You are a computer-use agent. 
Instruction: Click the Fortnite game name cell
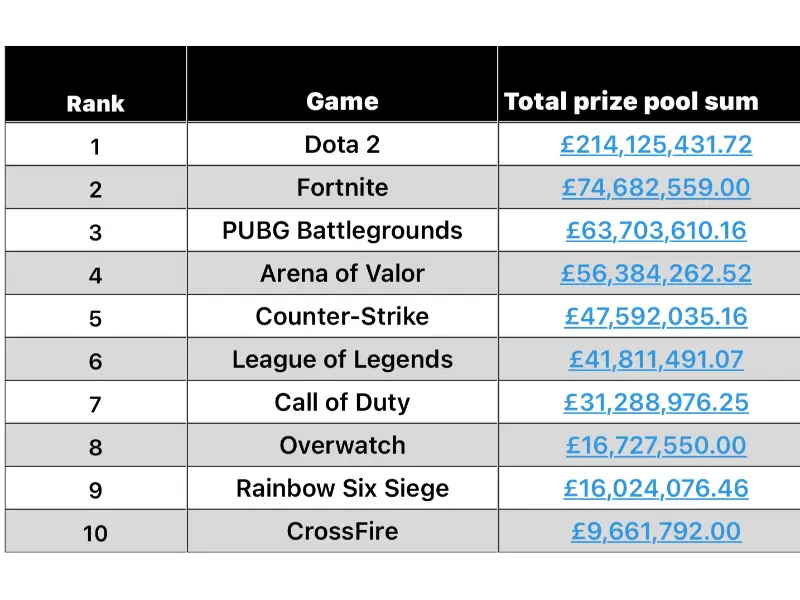point(342,188)
